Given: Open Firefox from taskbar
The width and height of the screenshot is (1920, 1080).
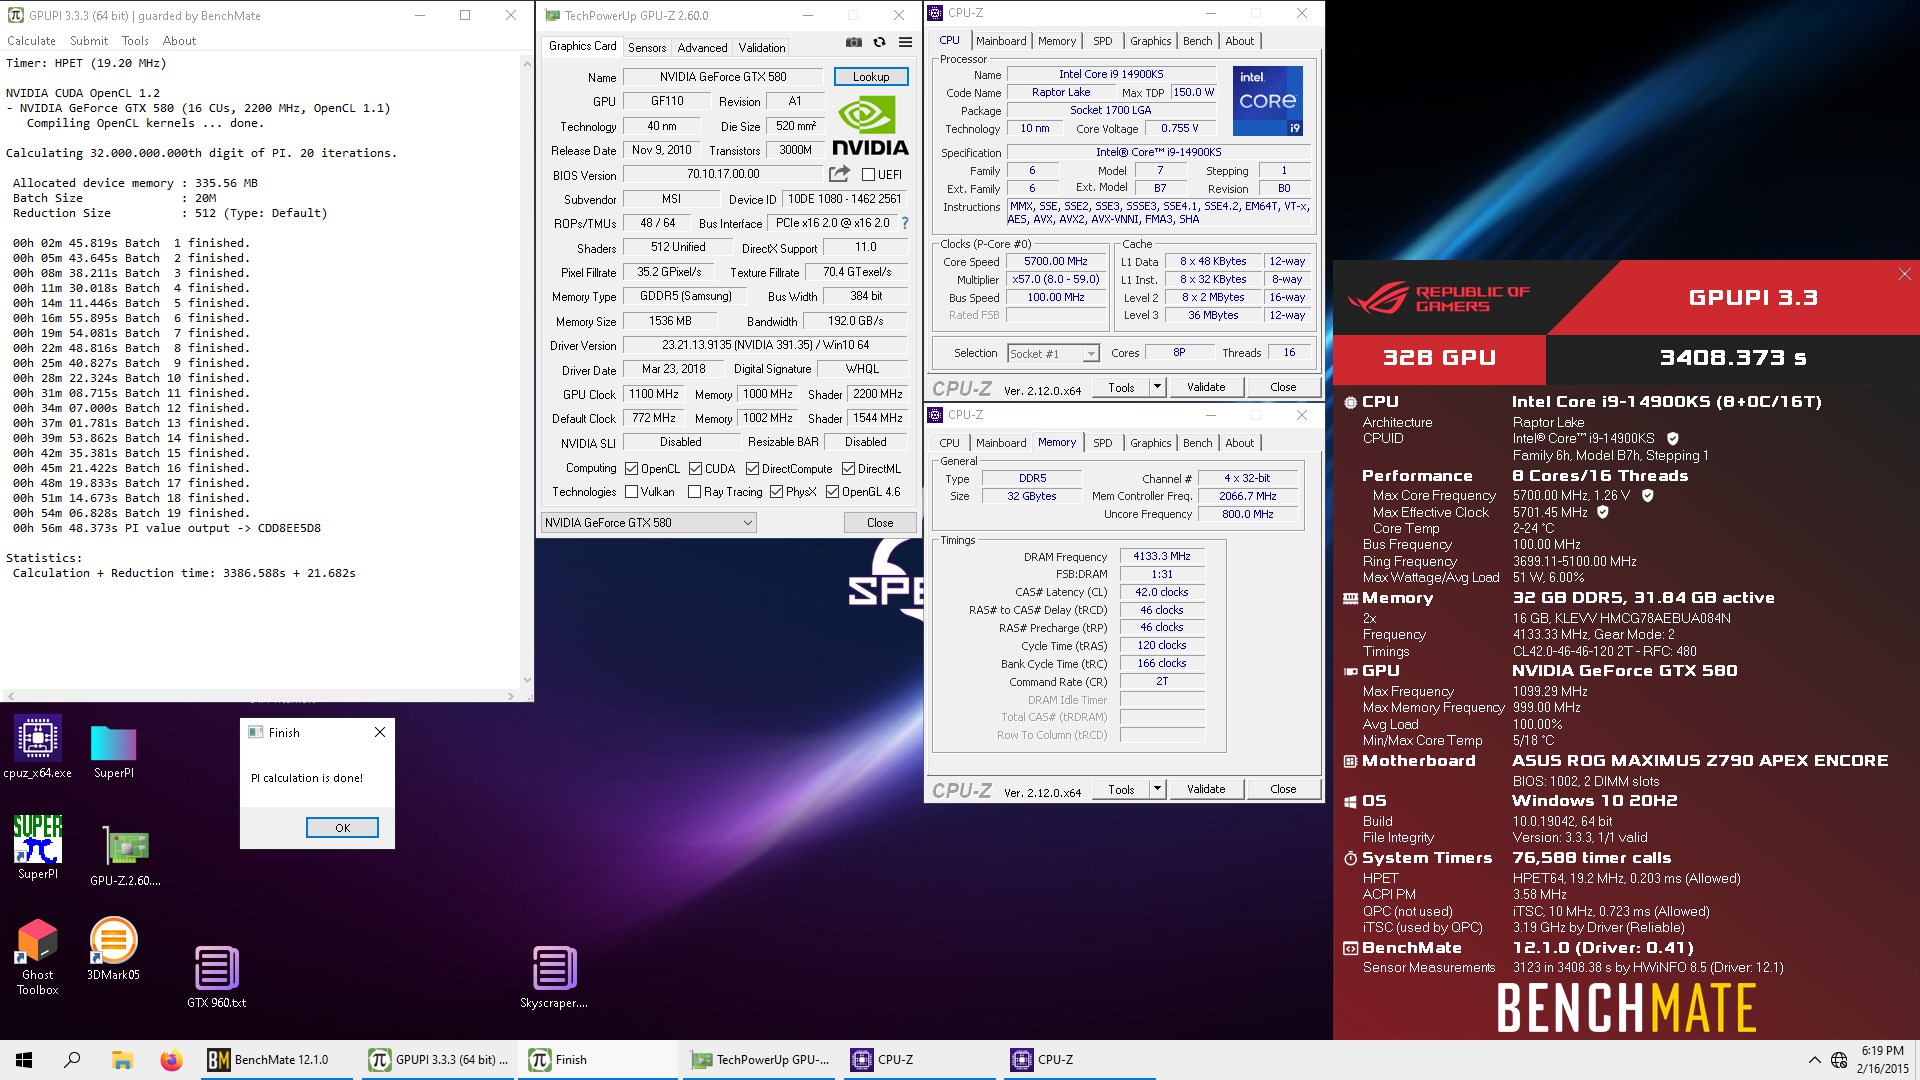Looking at the screenshot, I should coord(172,1060).
